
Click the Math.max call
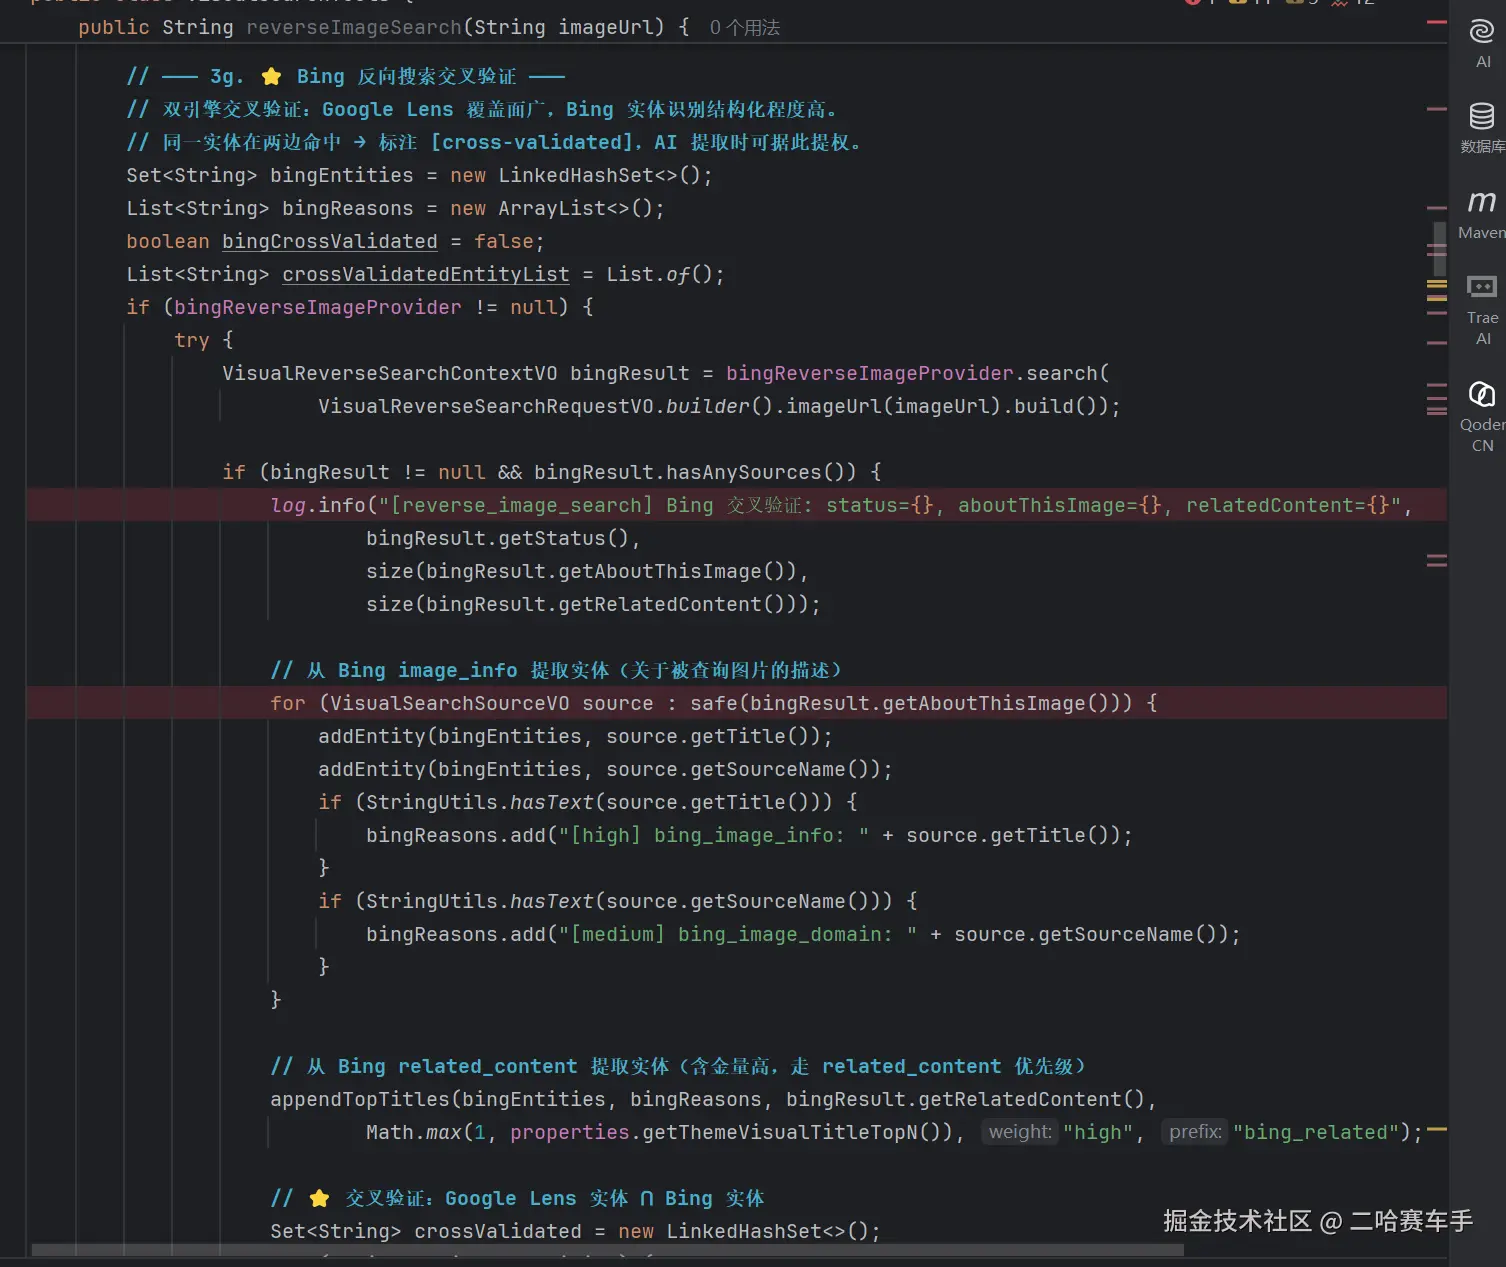[x=413, y=1132]
